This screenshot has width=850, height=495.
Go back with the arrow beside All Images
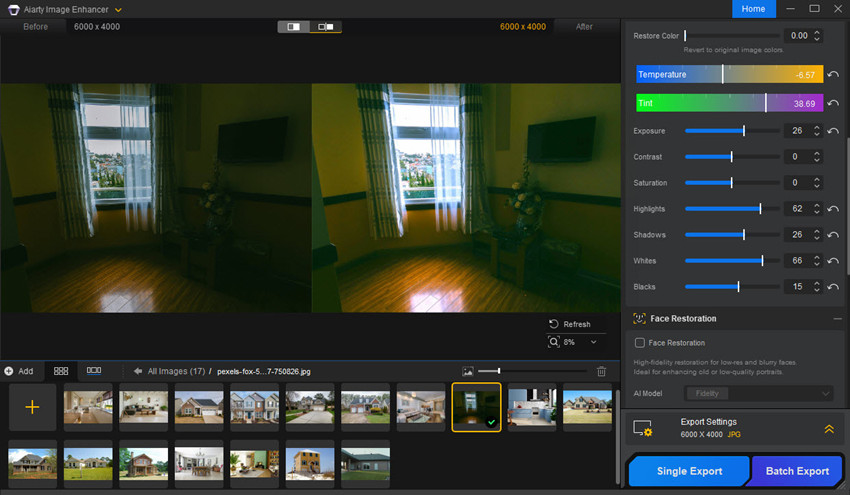pyautogui.click(x=138, y=371)
